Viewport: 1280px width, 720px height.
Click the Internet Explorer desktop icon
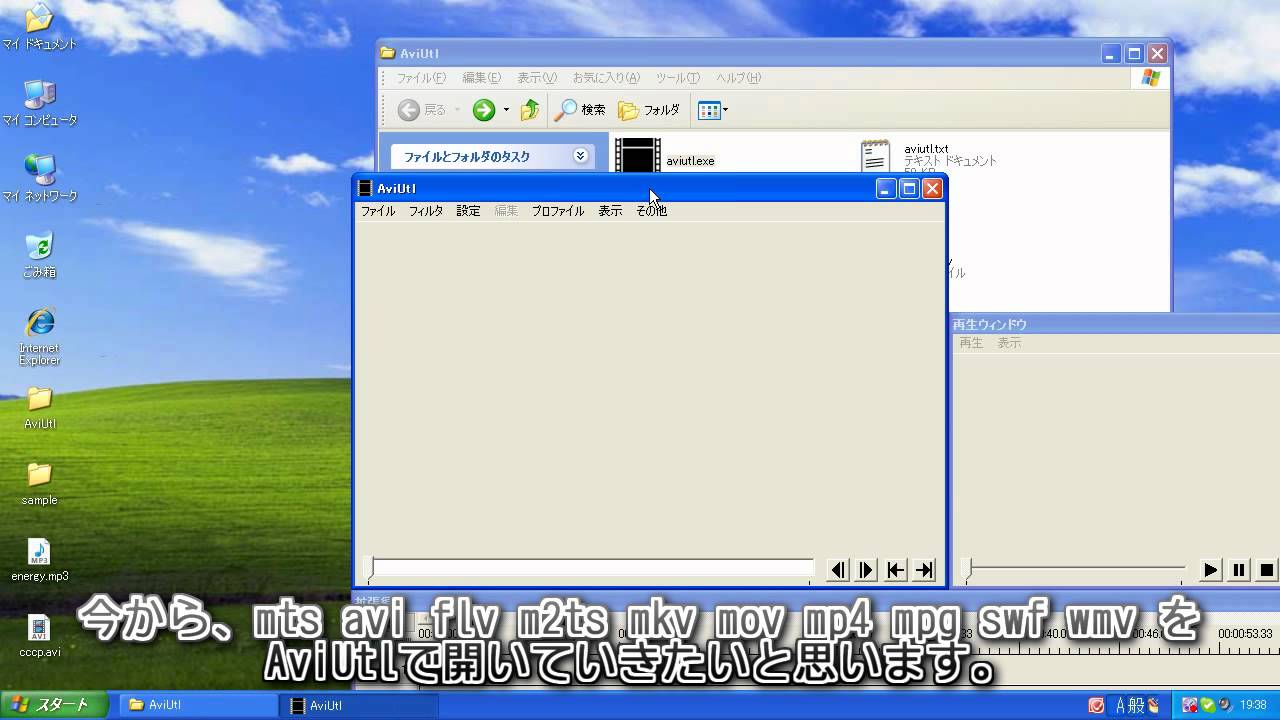tap(39, 336)
